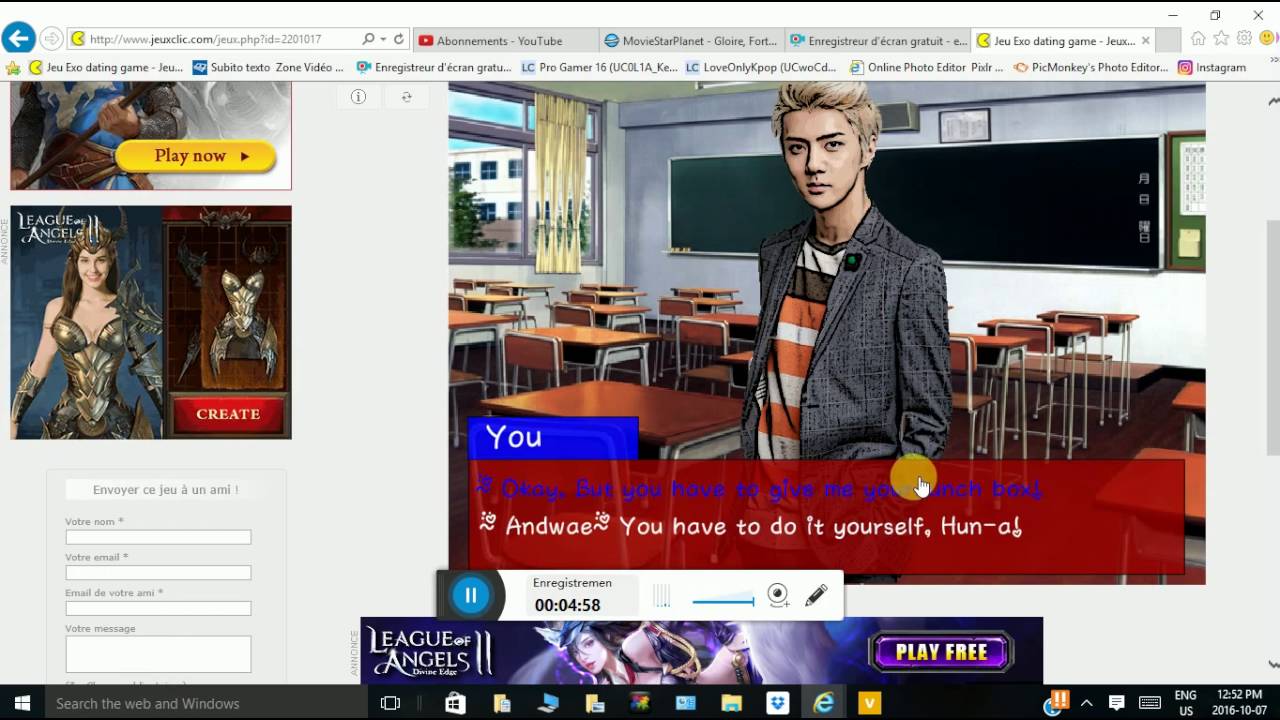Open Instagram bookmark

pos(1212,68)
